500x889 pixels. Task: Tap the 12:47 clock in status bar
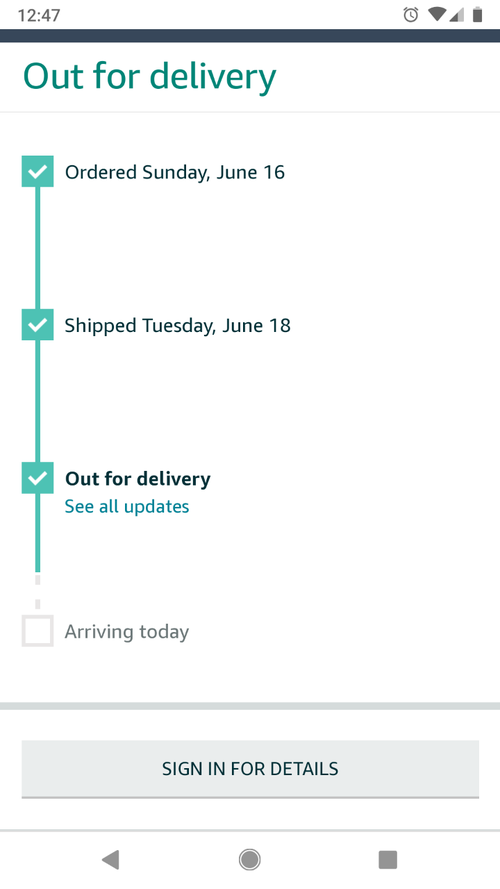click(39, 15)
